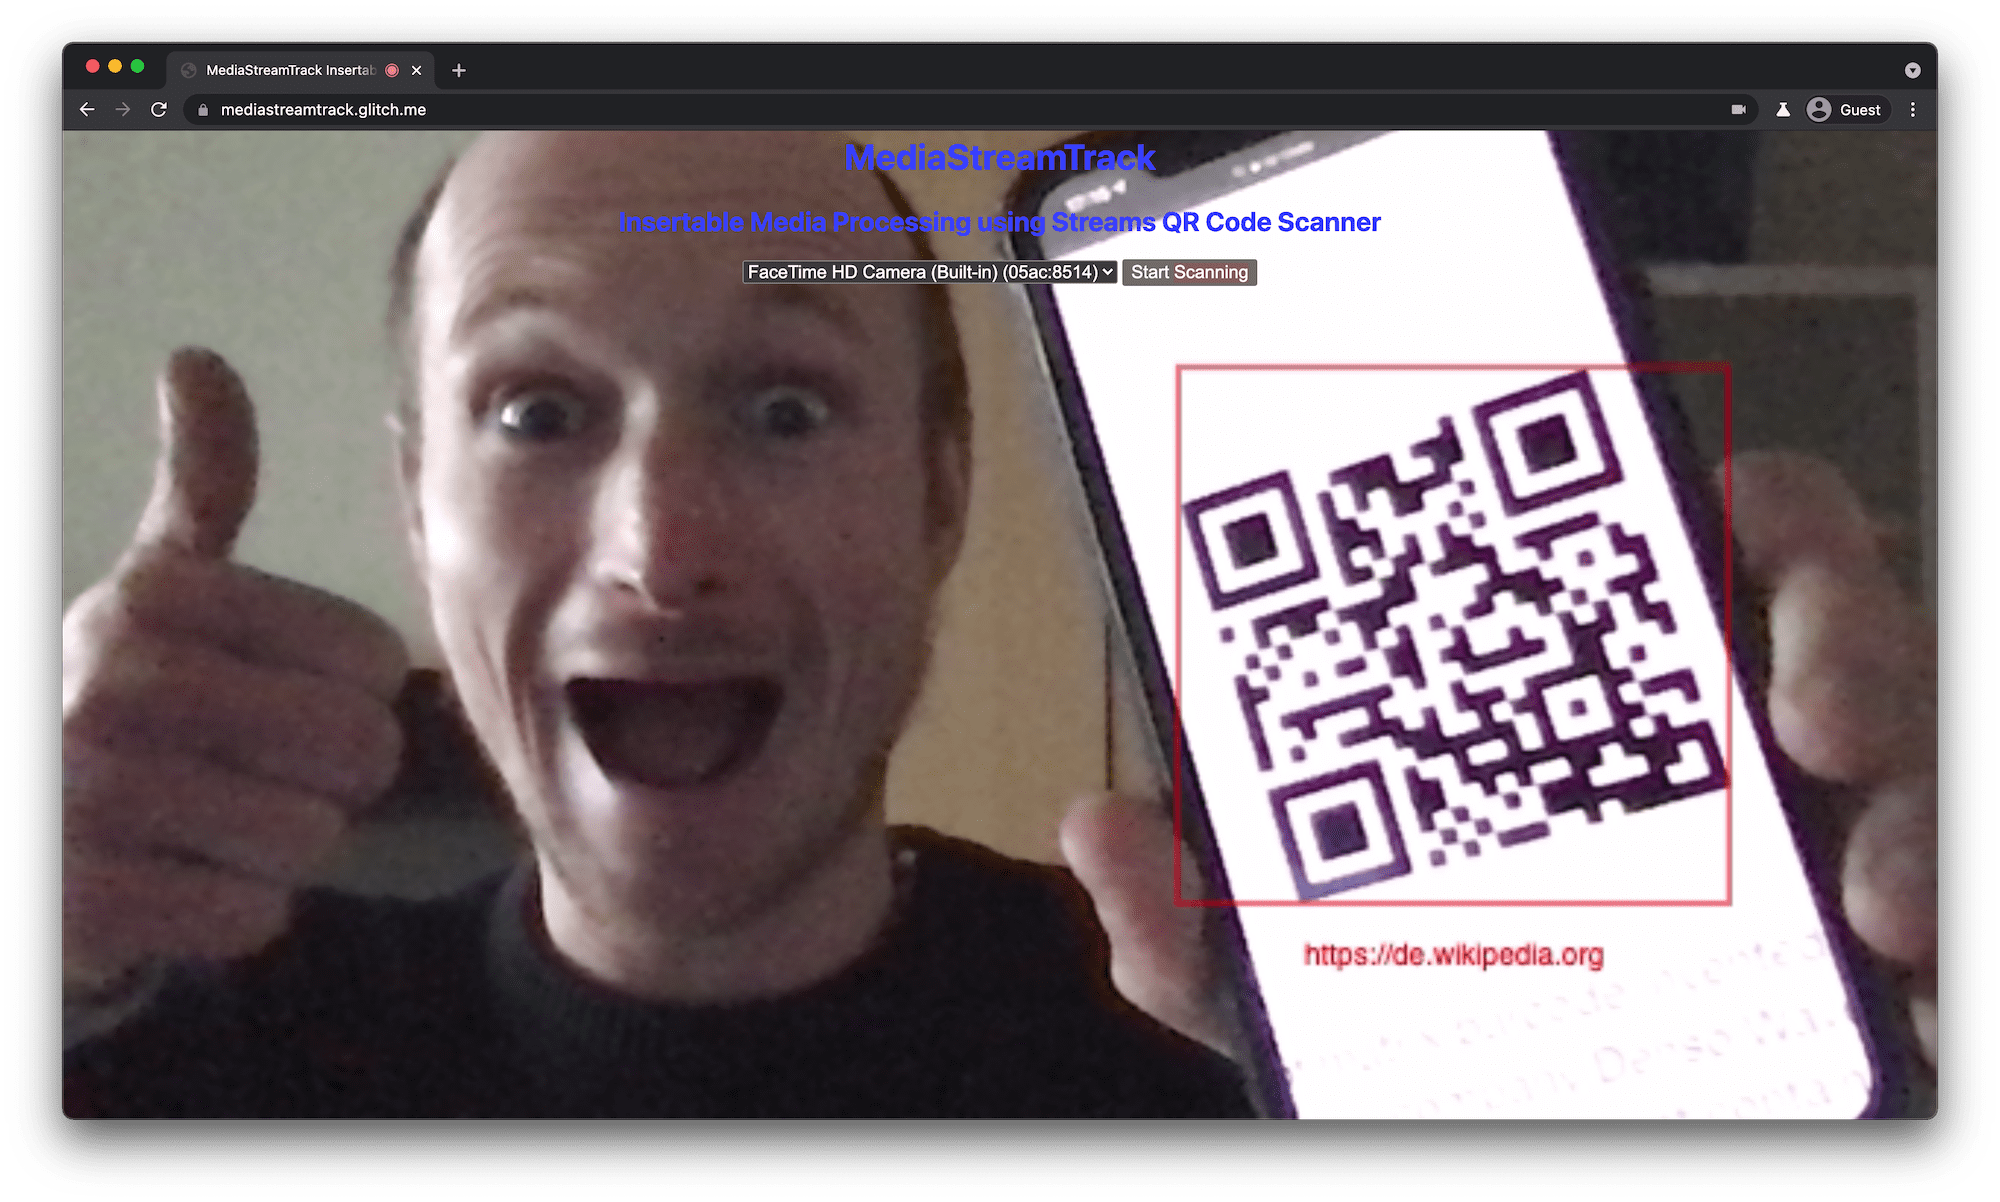The image size is (2000, 1202).
Task: Click the Guest profile icon
Action: [1849, 110]
